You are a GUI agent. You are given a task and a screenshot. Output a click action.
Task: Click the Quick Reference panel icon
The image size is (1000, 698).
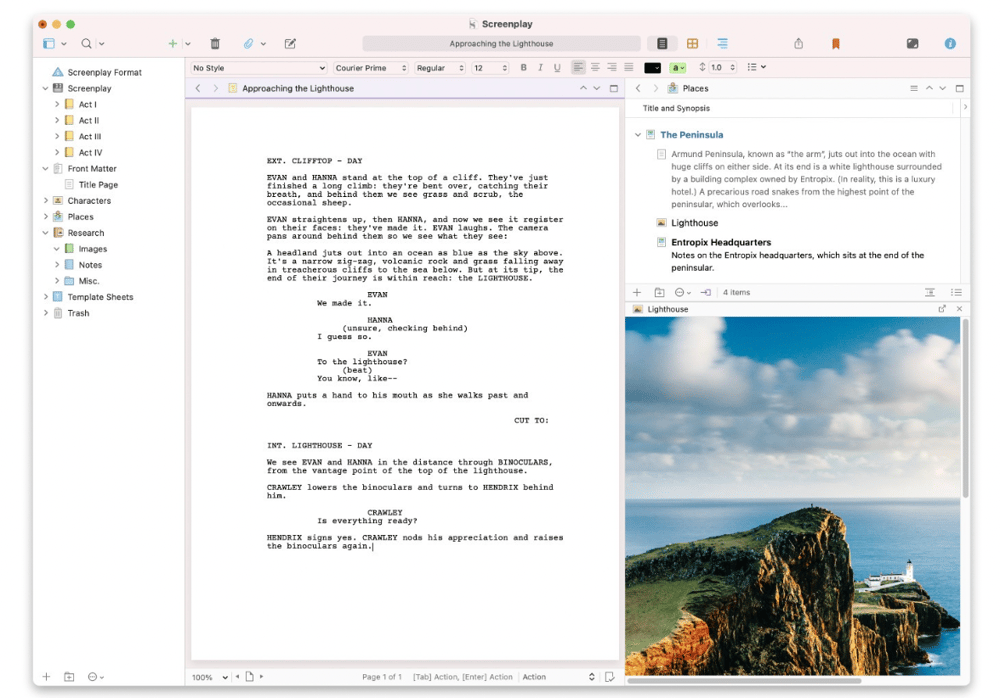click(913, 43)
